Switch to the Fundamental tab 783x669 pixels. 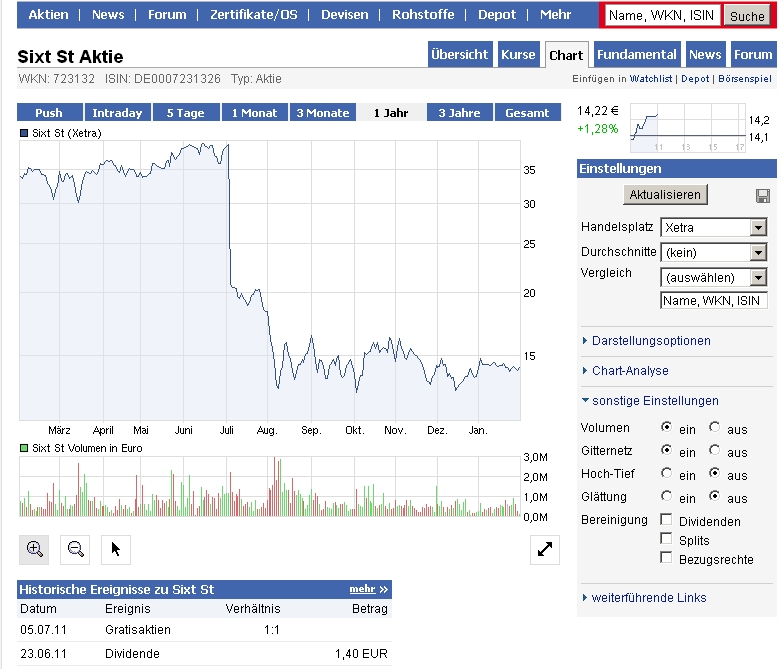(x=637, y=54)
